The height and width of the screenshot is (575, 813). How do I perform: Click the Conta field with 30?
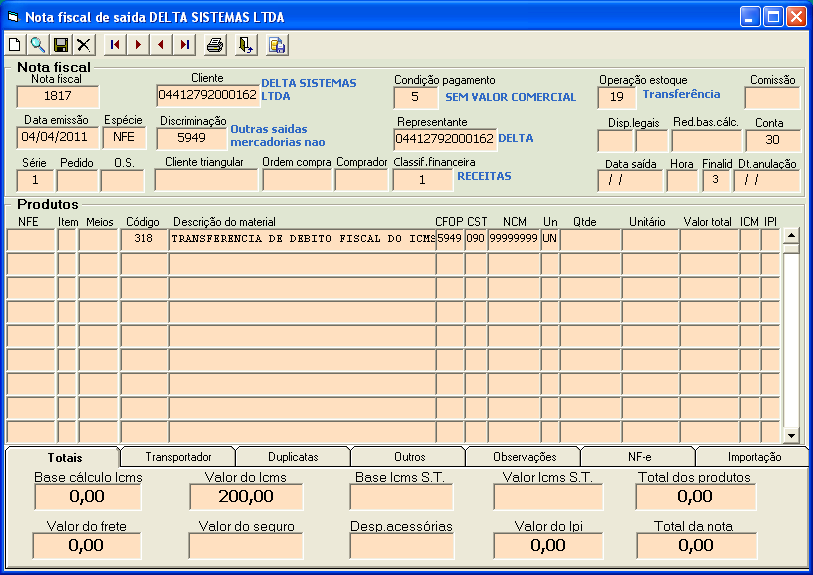click(773, 141)
